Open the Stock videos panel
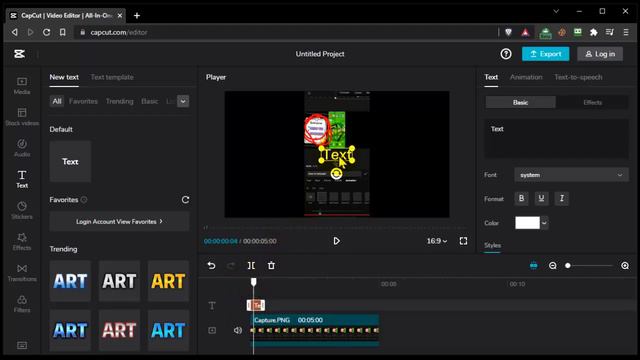Screen dimensions: 640x360 (22, 117)
